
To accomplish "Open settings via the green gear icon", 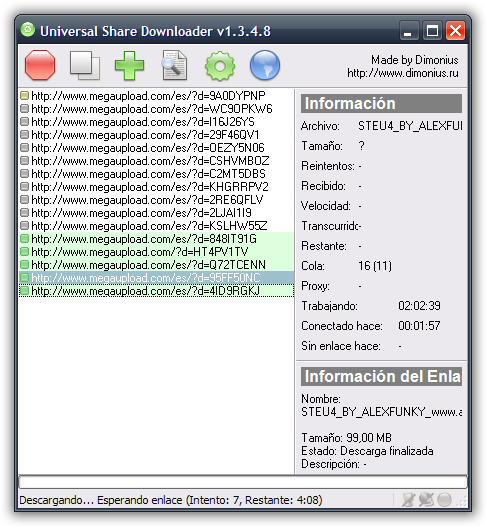I will 220,65.
